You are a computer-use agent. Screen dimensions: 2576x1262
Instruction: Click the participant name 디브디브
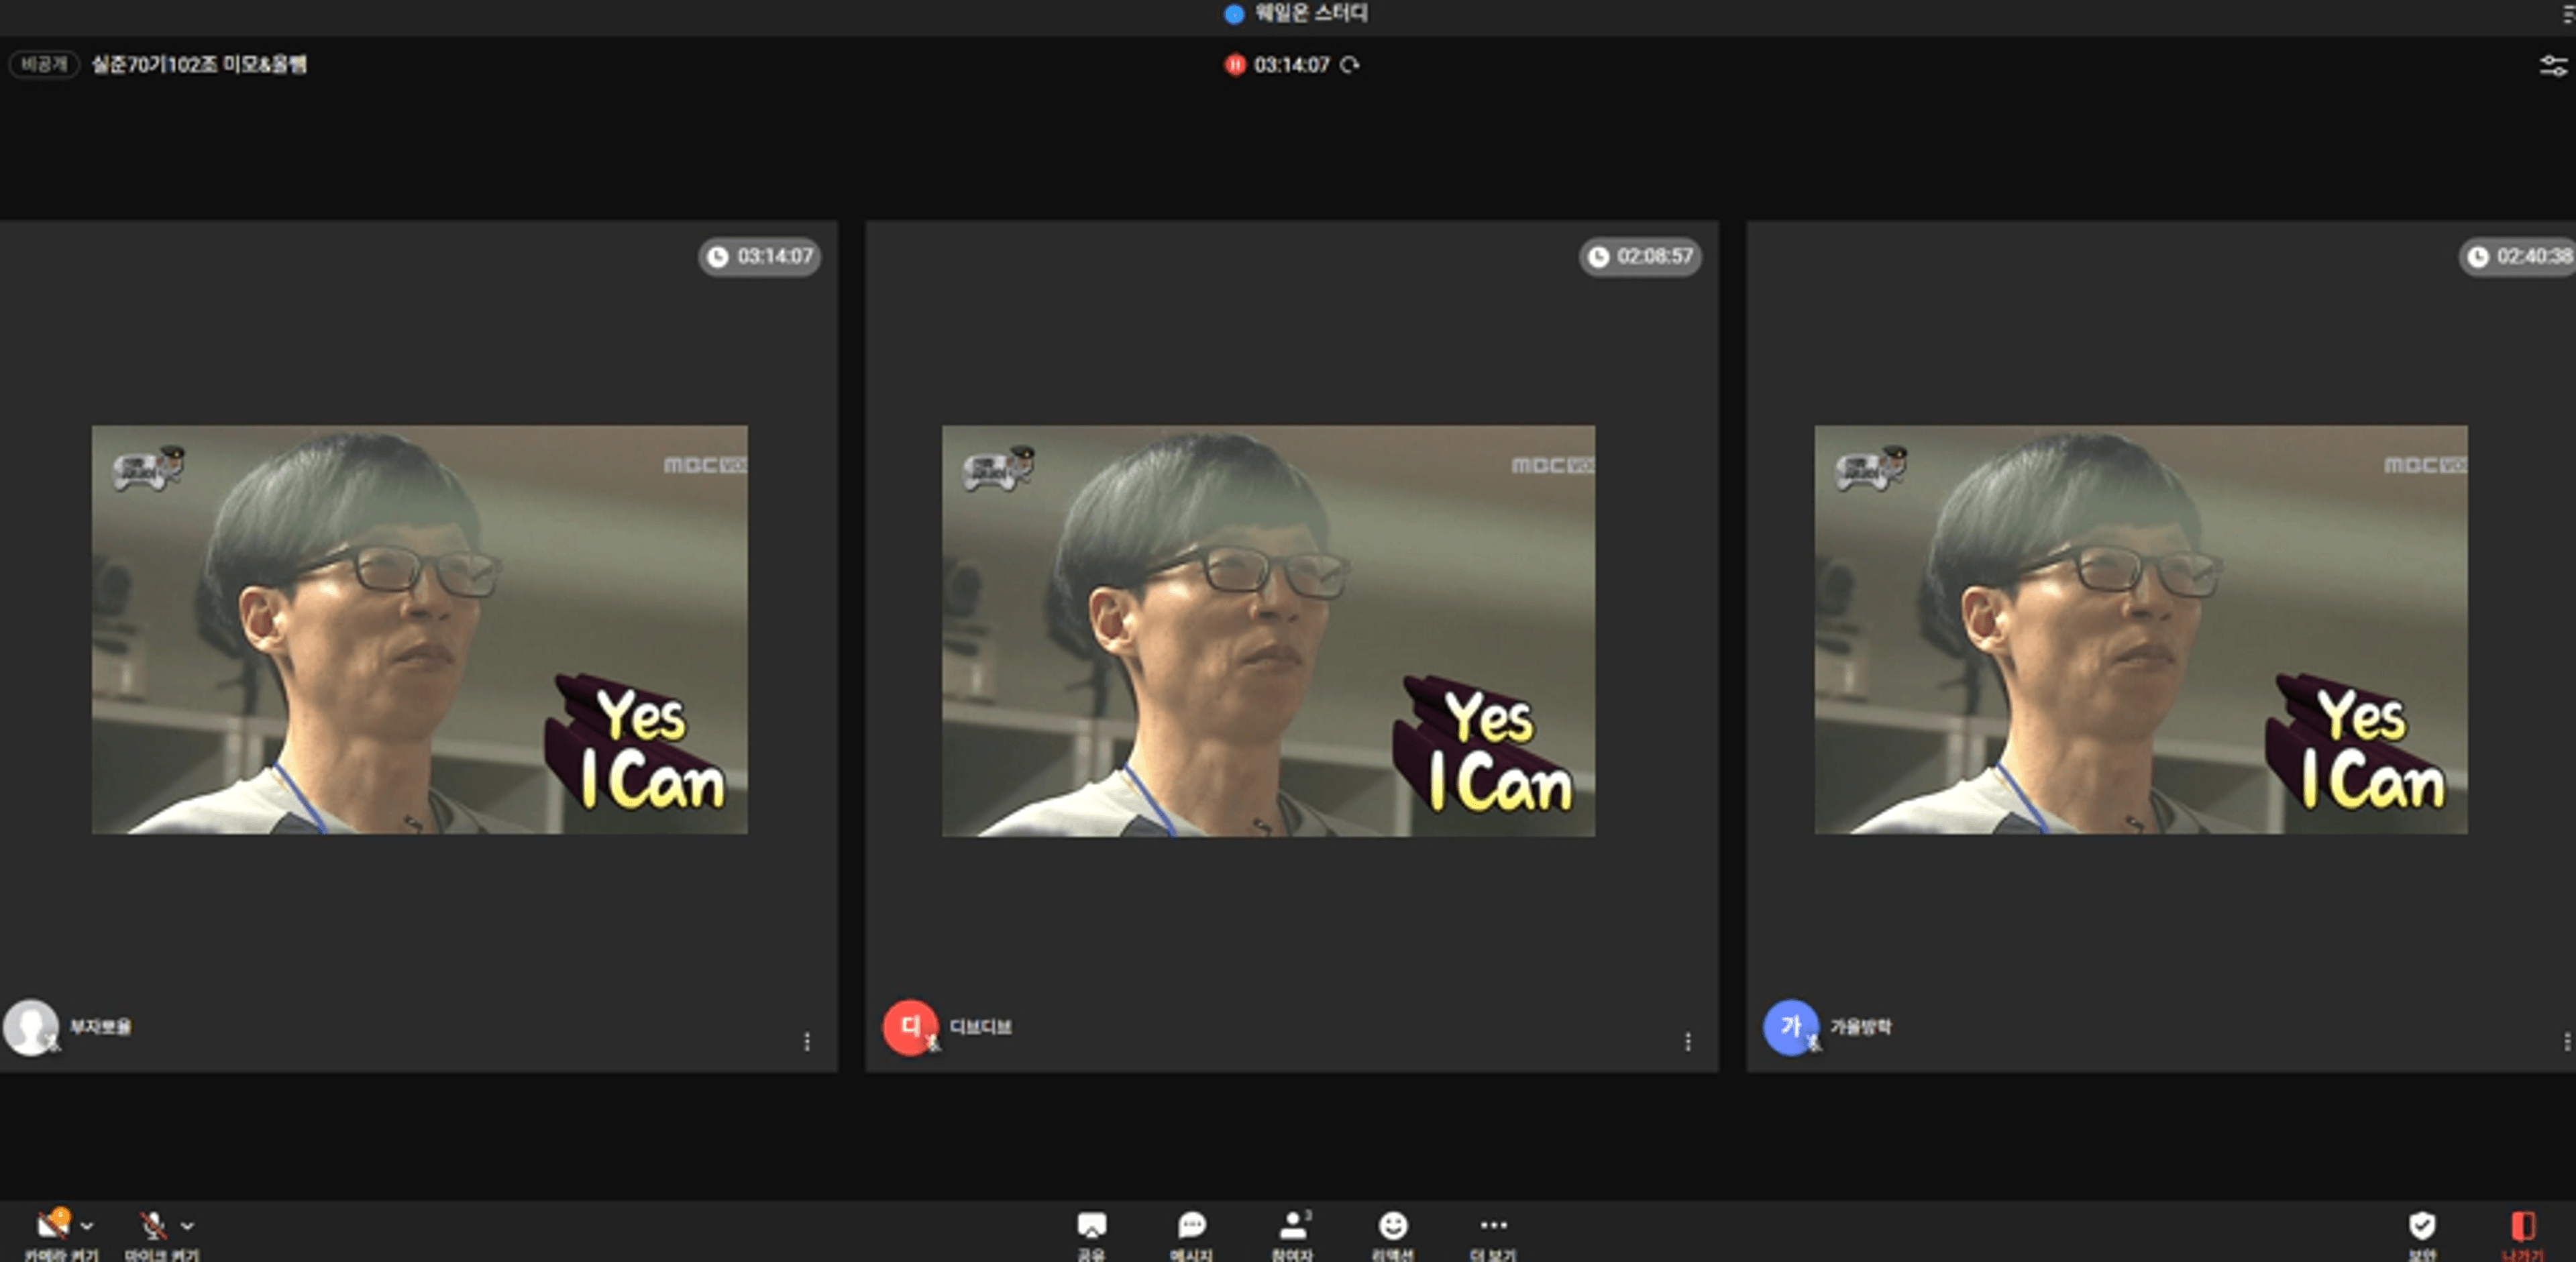(980, 1027)
